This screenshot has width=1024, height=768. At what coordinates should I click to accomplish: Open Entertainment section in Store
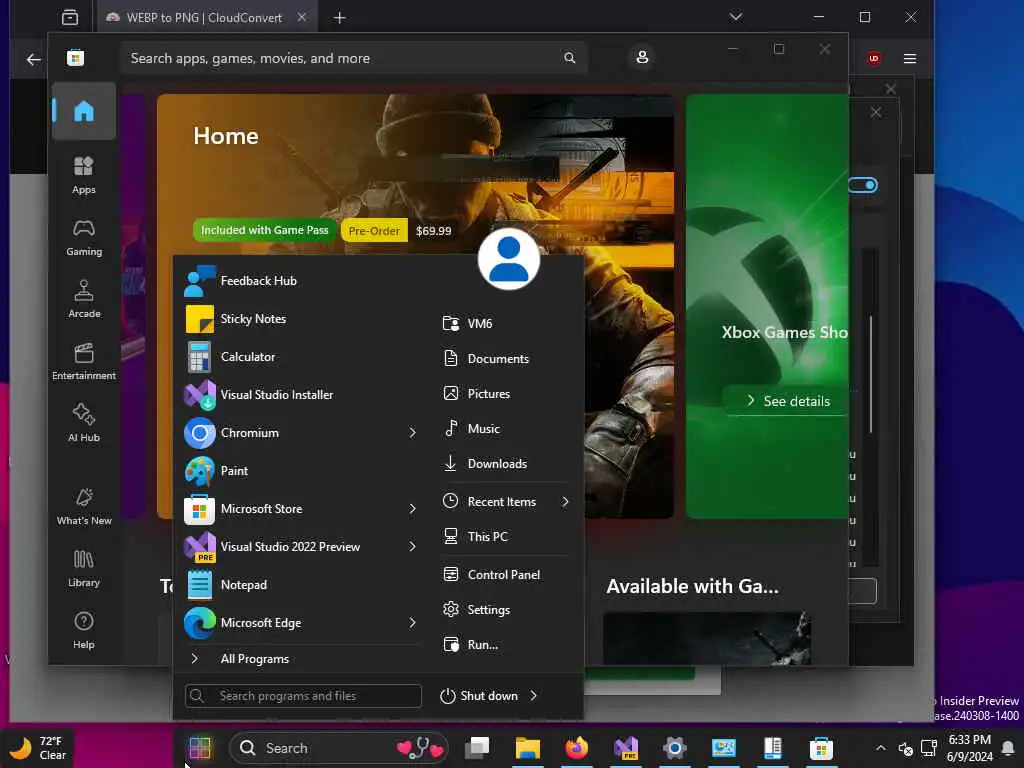[84, 362]
